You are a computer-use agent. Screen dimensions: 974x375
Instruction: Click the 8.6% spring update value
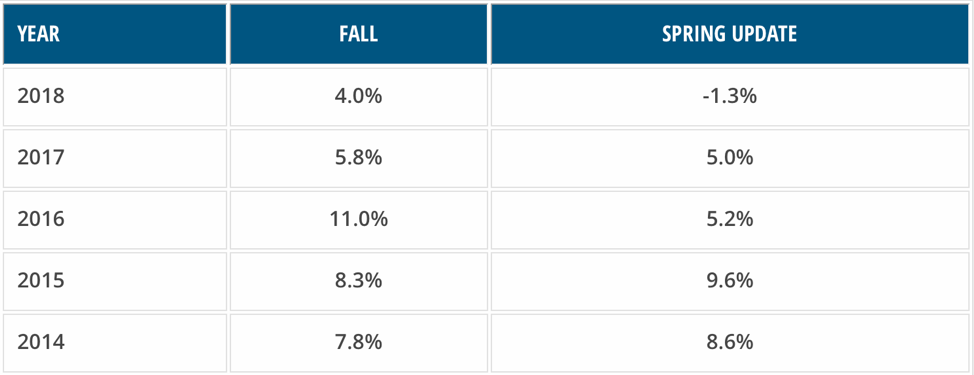729,343
